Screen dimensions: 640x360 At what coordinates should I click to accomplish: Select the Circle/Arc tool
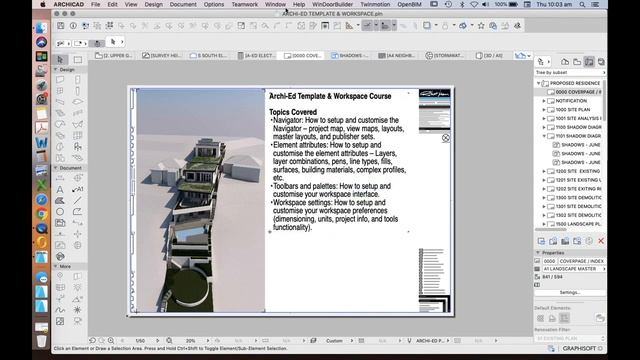[60, 211]
